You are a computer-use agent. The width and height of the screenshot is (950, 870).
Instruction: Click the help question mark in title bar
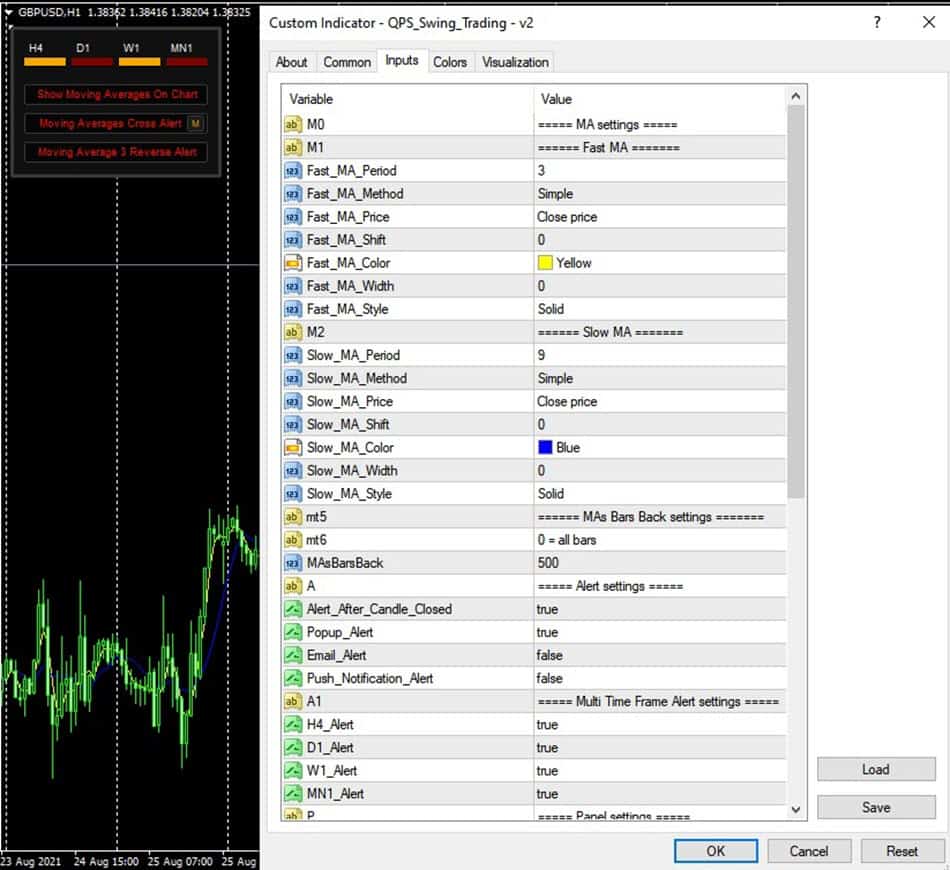[x=877, y=22]
